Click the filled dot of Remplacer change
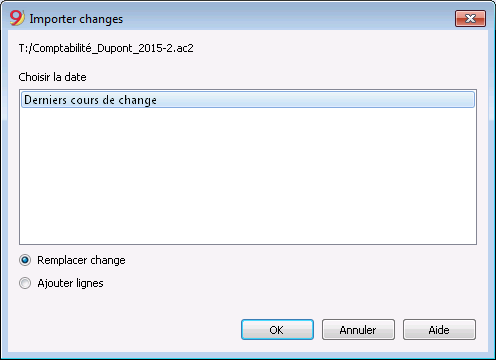 tap(25, 260)
